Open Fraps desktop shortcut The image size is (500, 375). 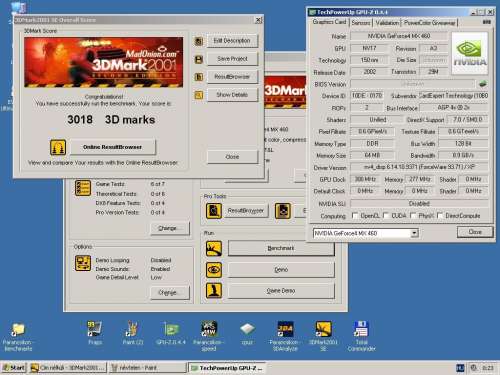pos(95,333)
